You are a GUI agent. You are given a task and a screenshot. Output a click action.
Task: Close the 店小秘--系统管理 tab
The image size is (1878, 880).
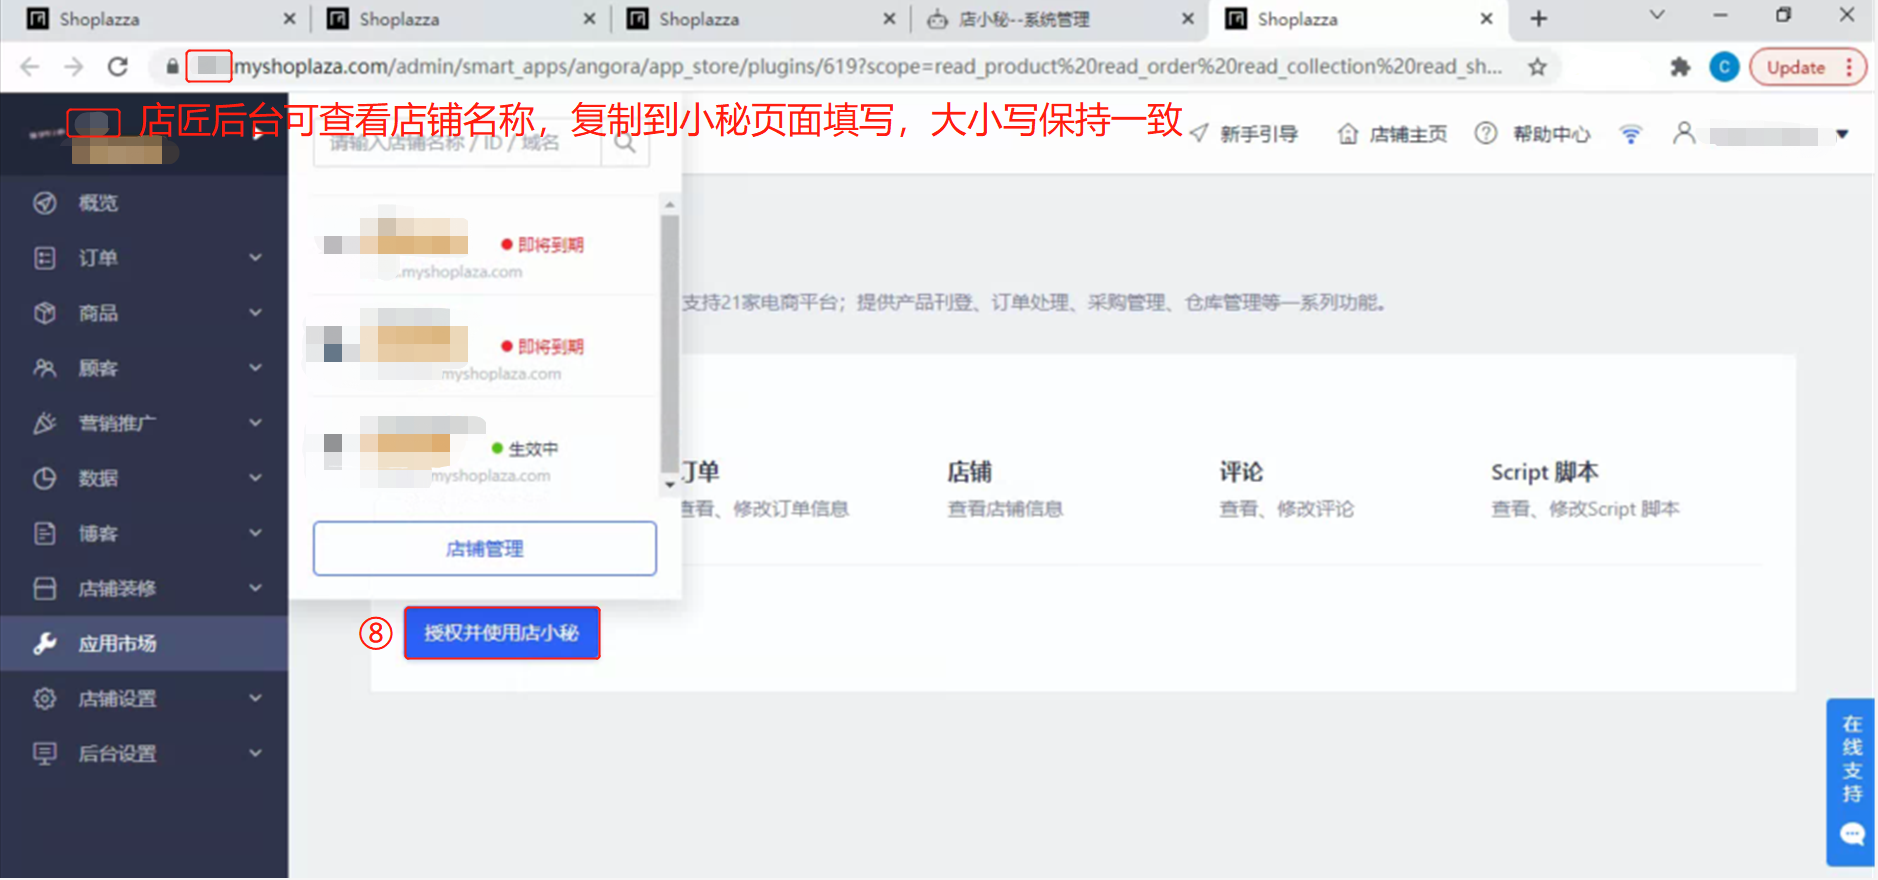(1188, 19)
